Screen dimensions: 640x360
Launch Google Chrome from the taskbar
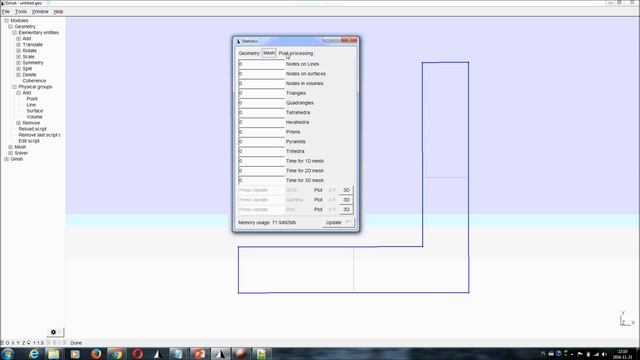click(117, 353)
